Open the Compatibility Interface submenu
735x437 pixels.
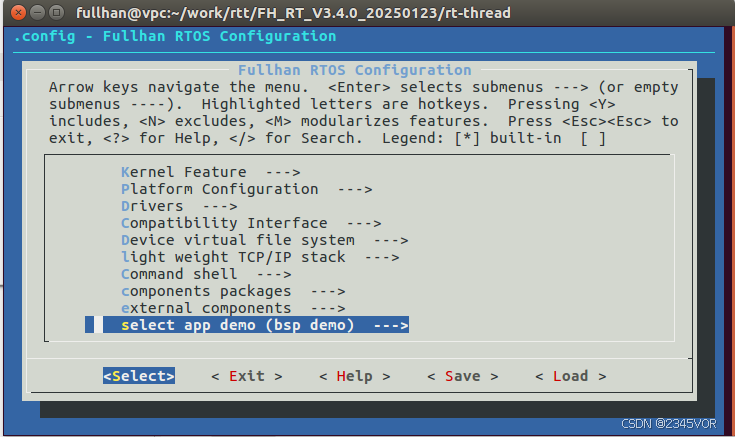(251, 223)
